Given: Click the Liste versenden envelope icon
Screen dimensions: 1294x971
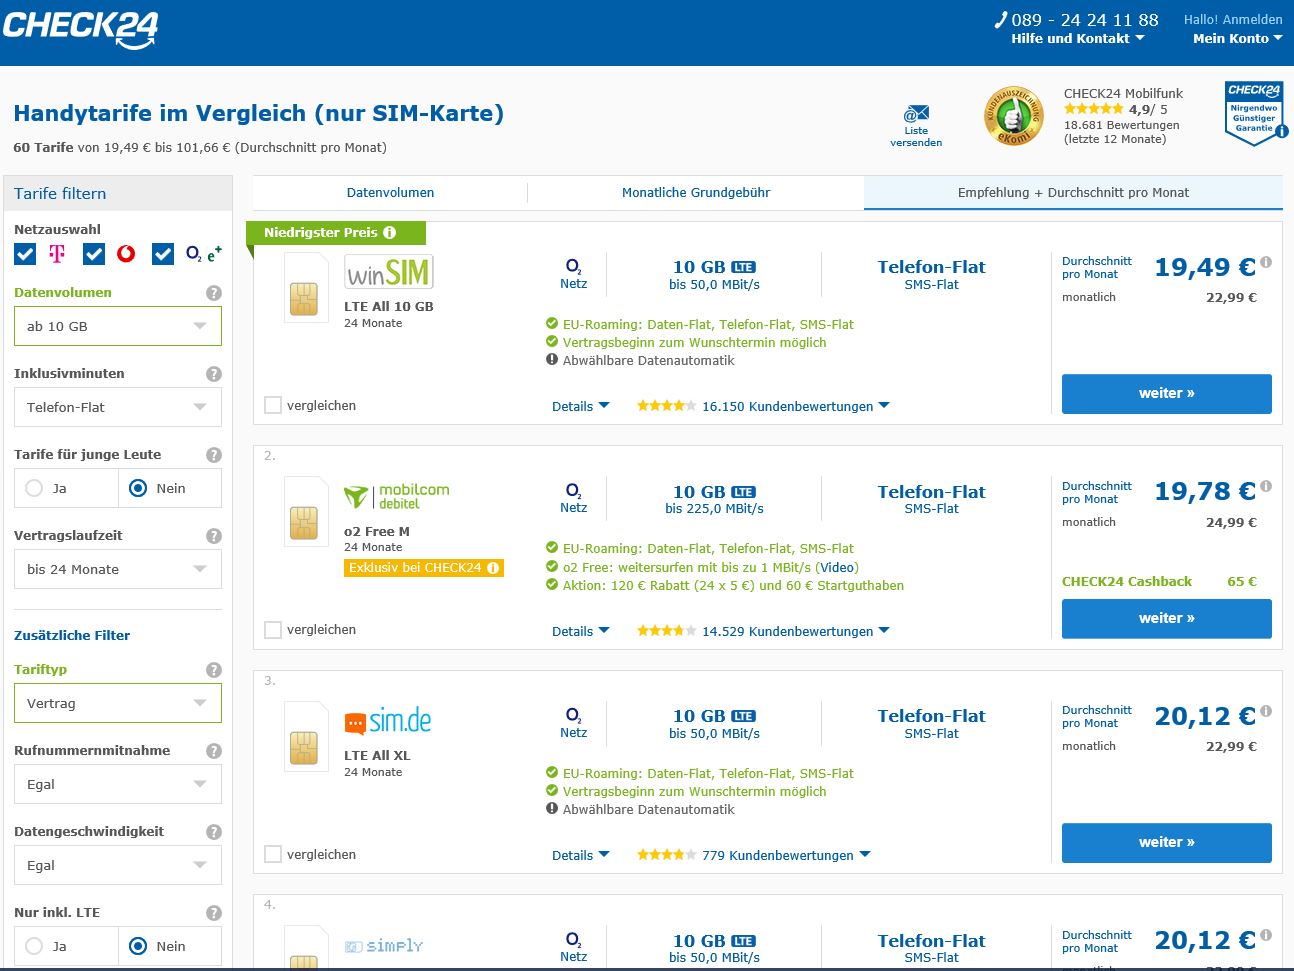Looking at the screenshot, I should [916, 114].
